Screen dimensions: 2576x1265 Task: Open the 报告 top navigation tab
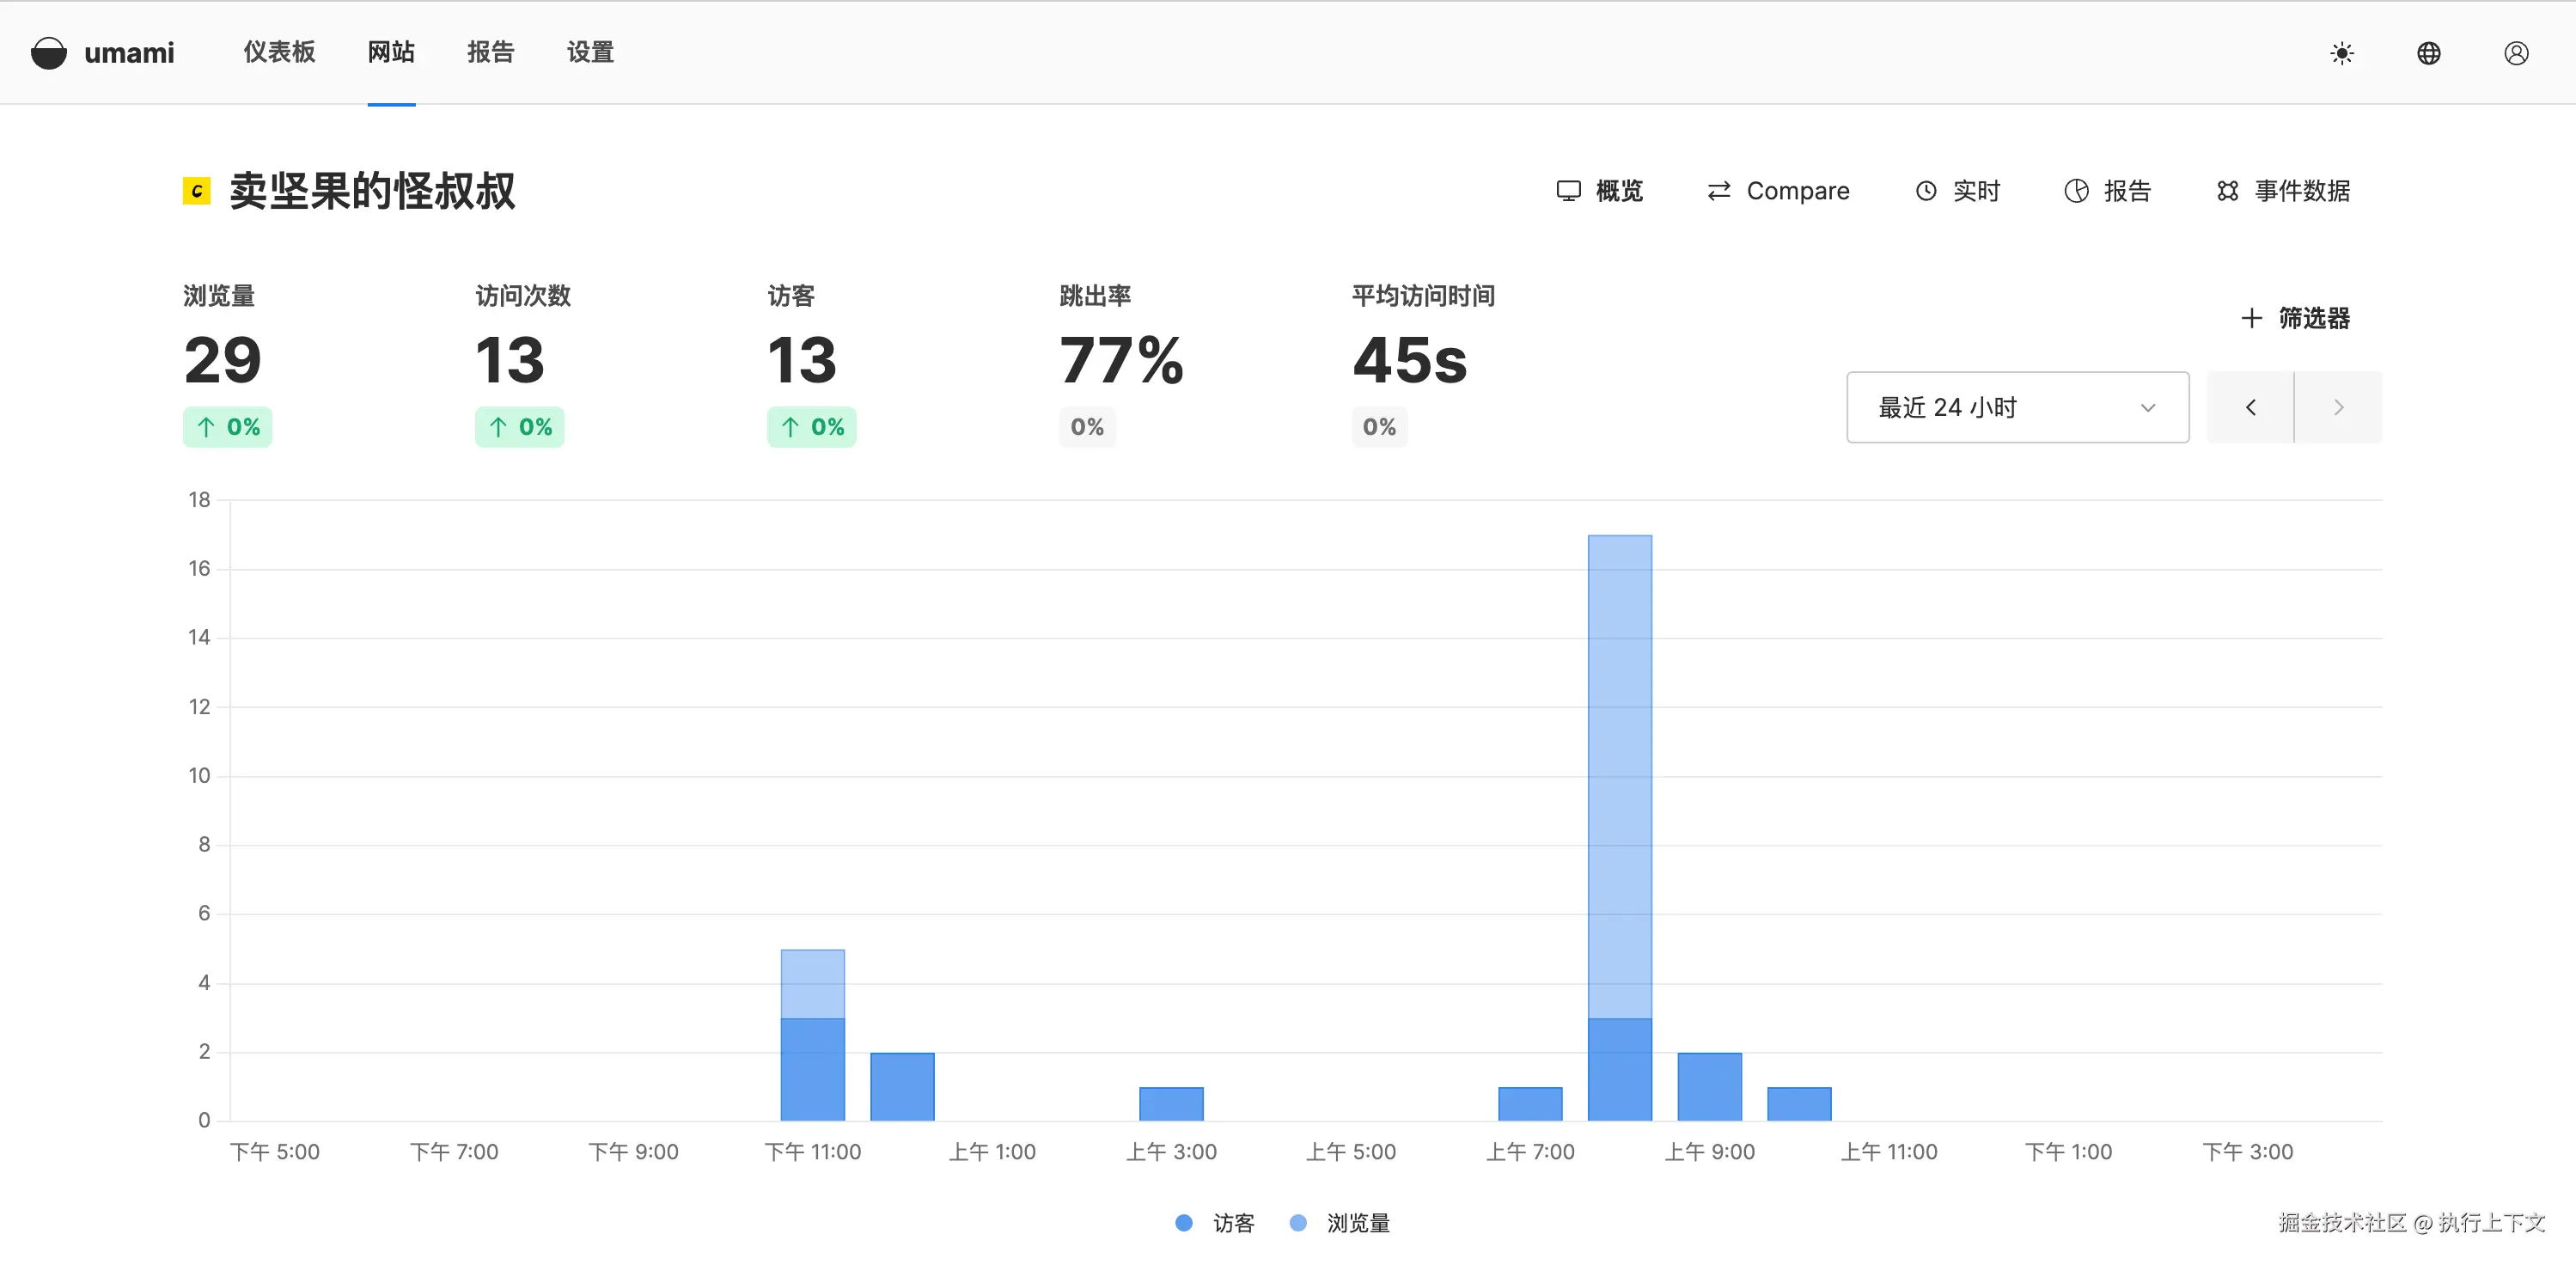pos(490,52)
